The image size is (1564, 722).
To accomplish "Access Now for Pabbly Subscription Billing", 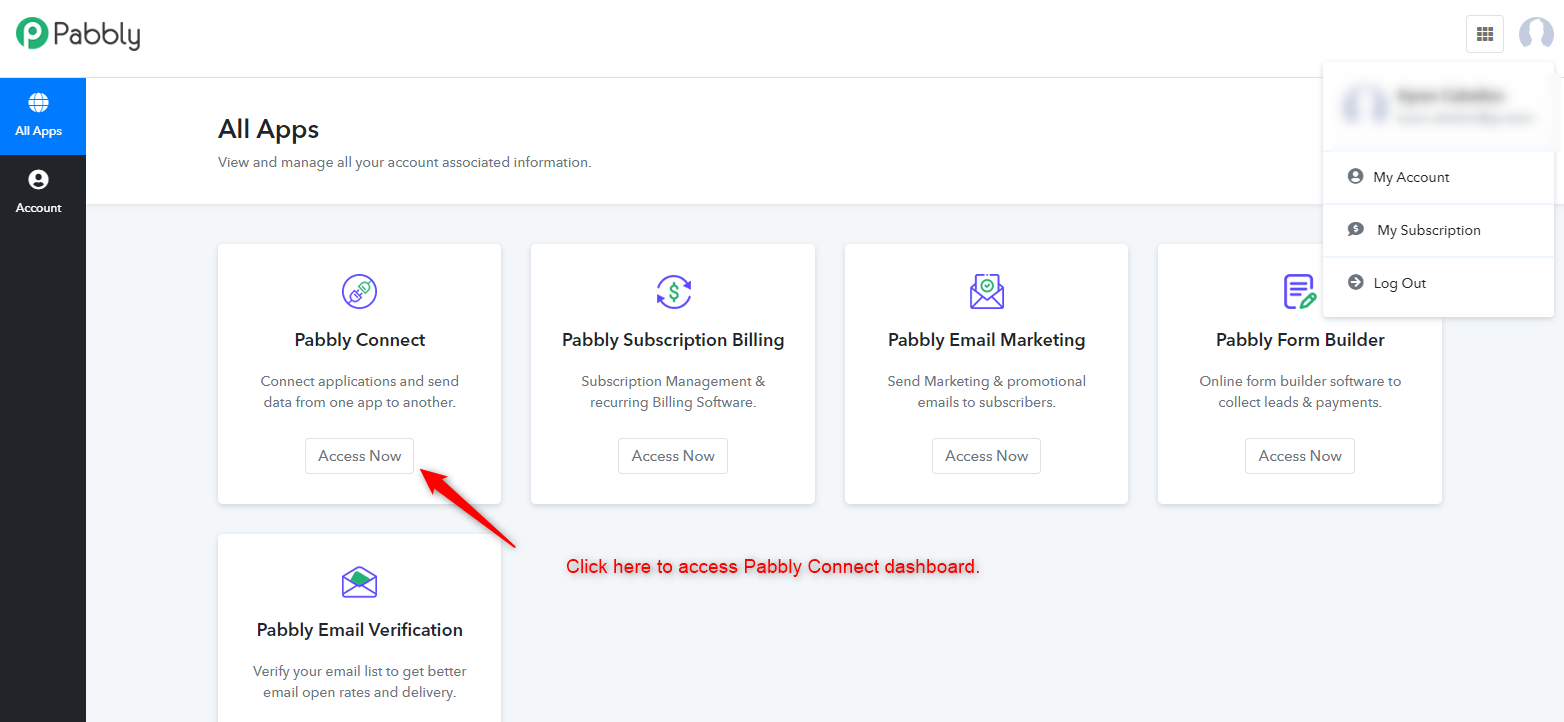I will (673, 456).
